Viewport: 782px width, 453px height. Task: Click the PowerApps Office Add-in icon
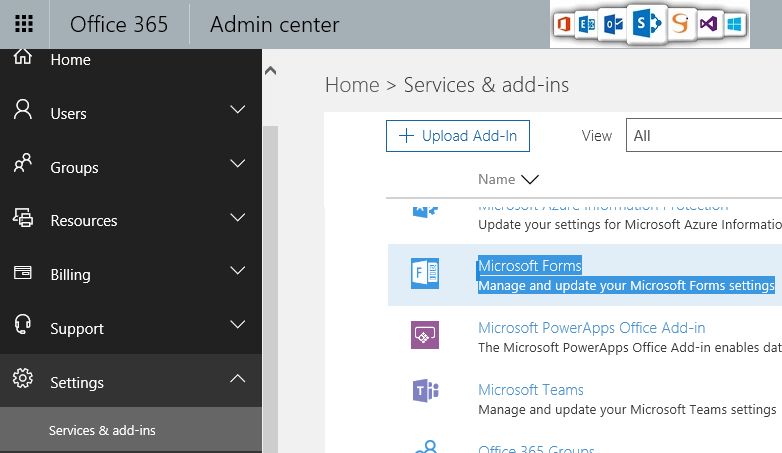[425, 335]
